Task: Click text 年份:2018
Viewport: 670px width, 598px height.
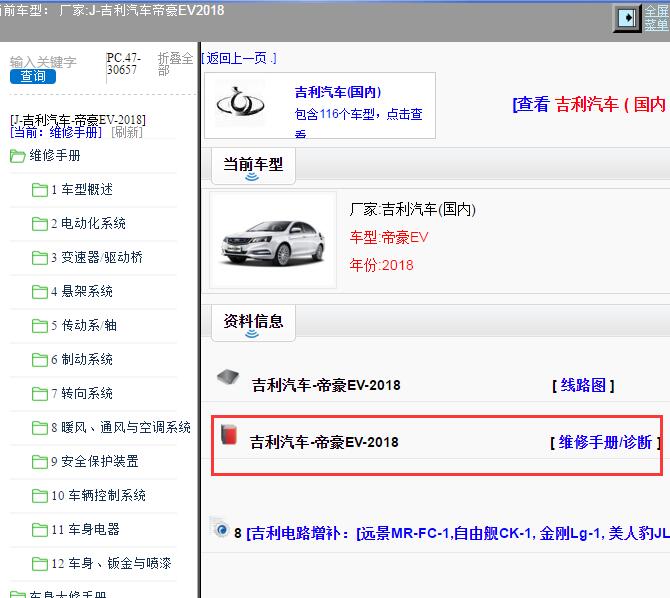Action: click(382, 265)
